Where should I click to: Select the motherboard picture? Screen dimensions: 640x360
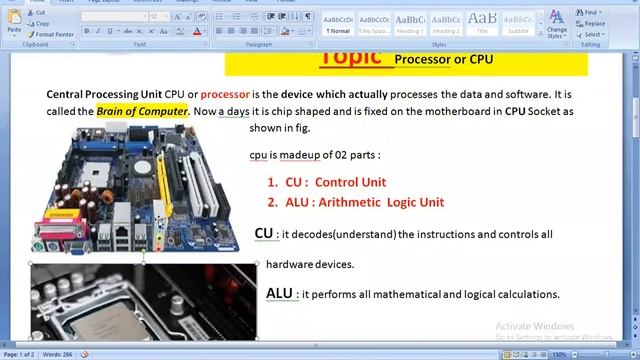tap(135, 188)
